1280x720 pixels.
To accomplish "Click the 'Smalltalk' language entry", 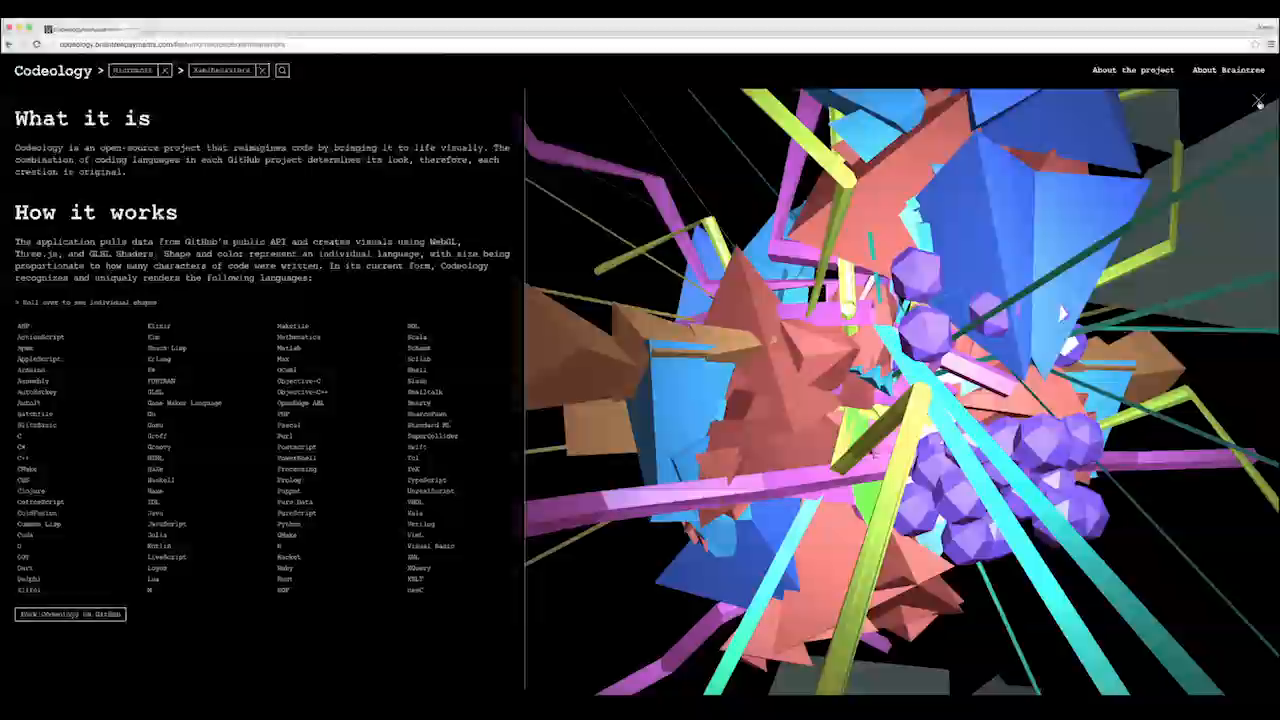I will pos(425,392).
